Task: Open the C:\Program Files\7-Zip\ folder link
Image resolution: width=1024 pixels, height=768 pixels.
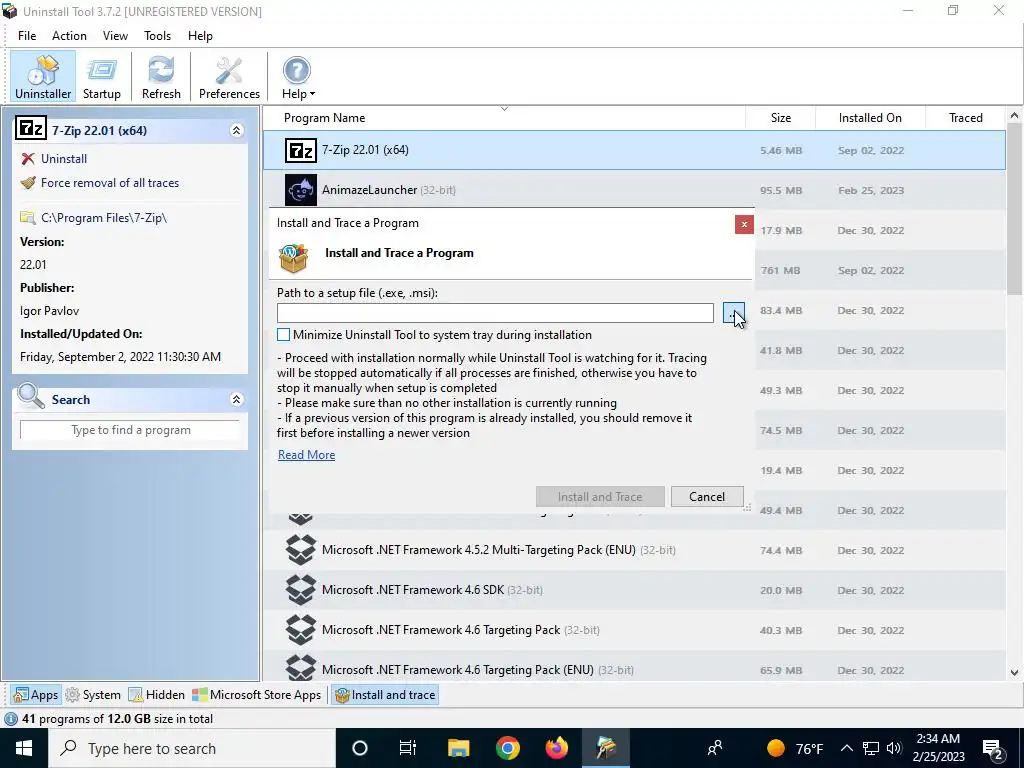Action: coord(104,217)
